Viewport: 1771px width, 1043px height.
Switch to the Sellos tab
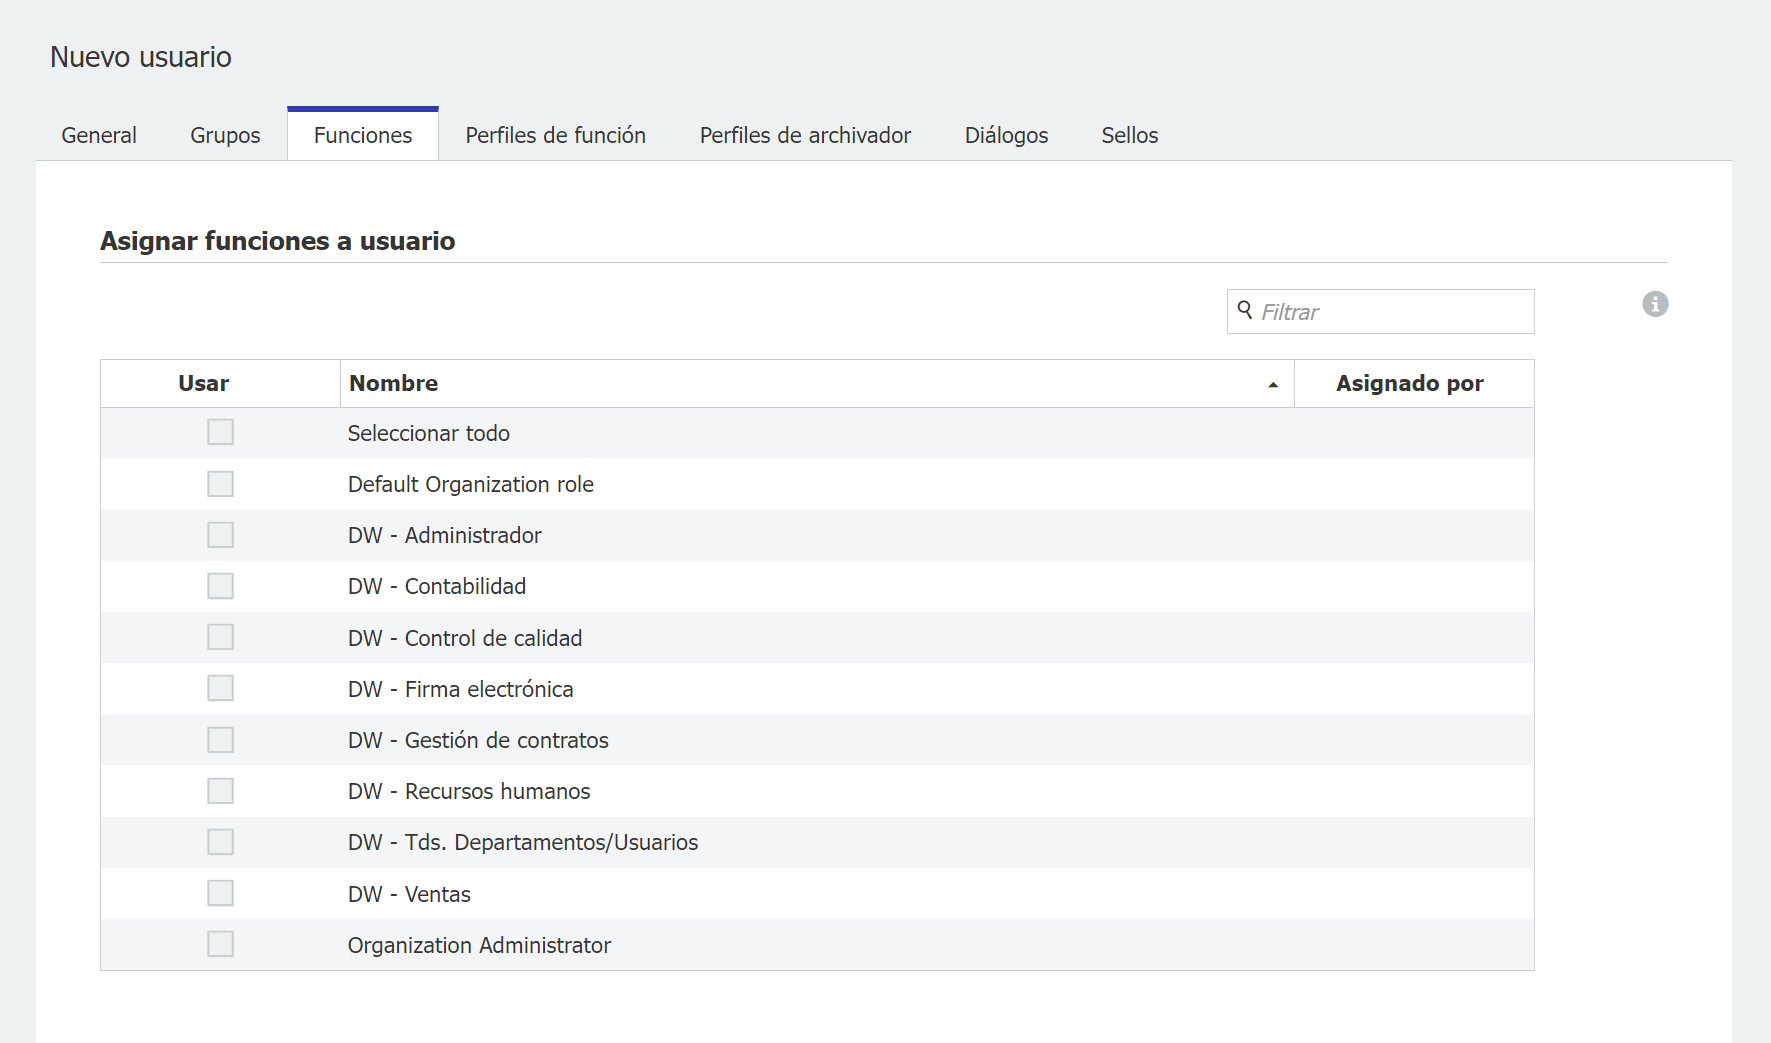pyautogui.click(x=1129, y=135)
